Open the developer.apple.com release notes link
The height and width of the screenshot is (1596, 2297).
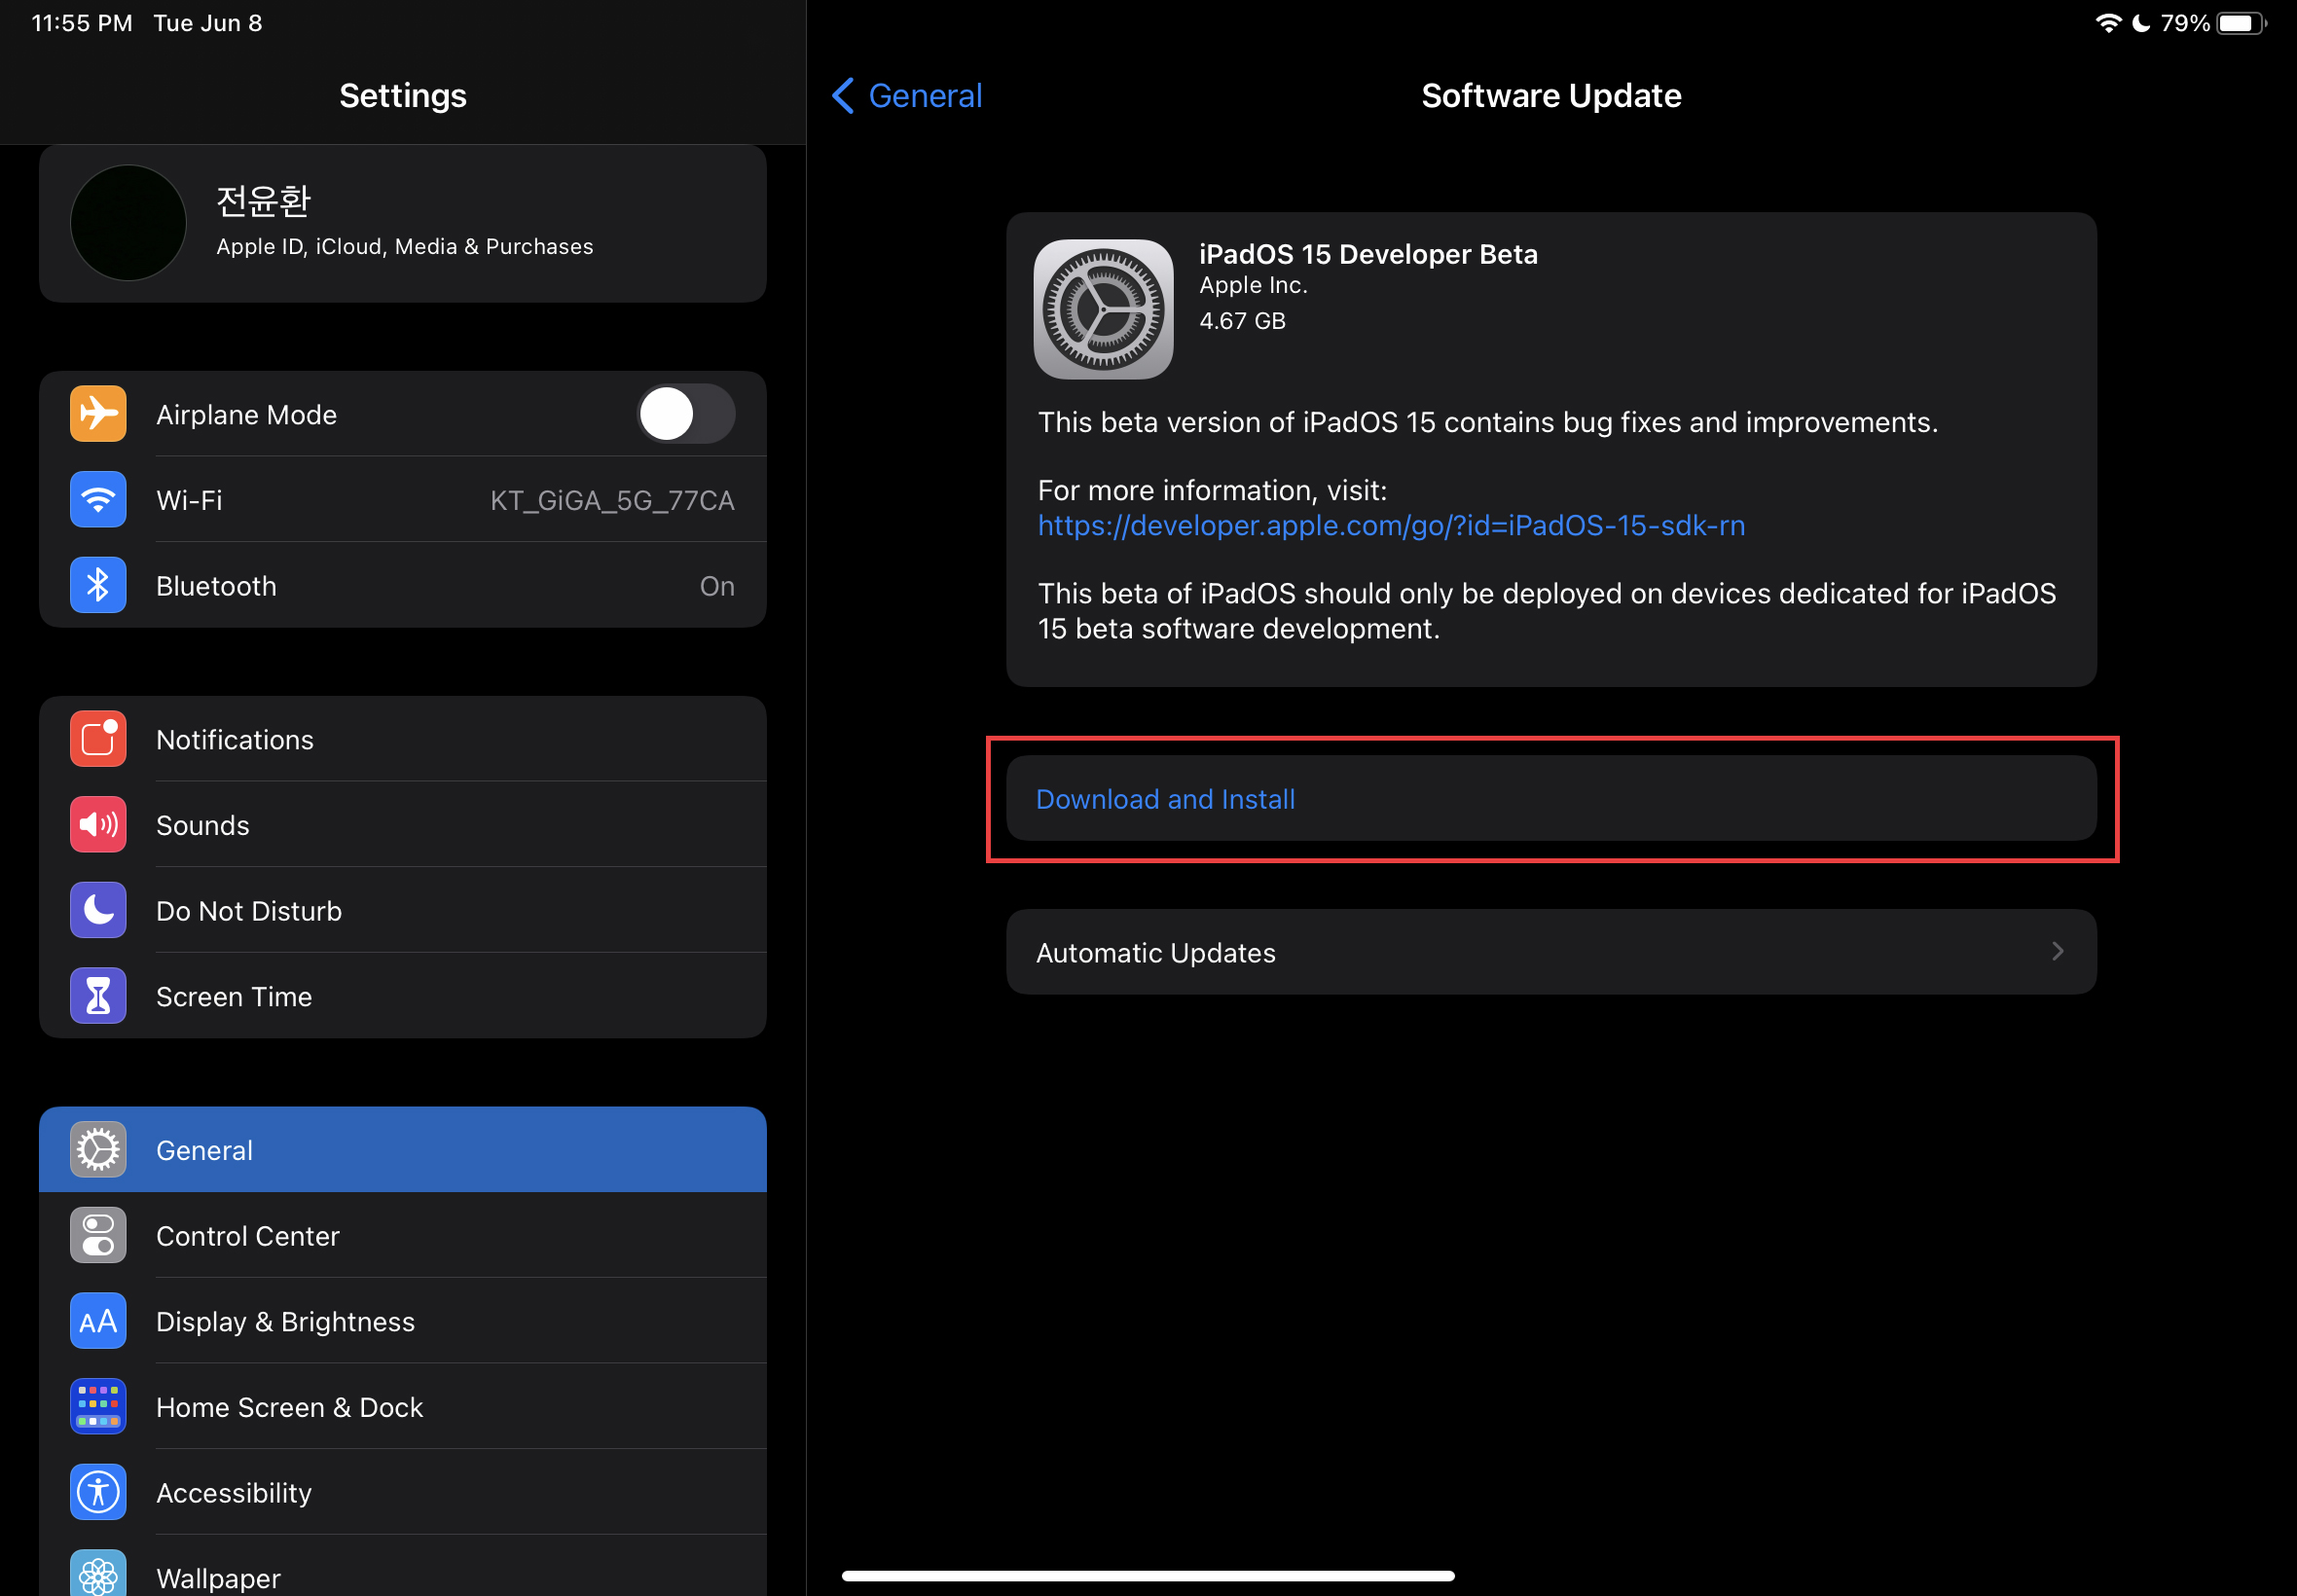click(x=1391, y=526)
